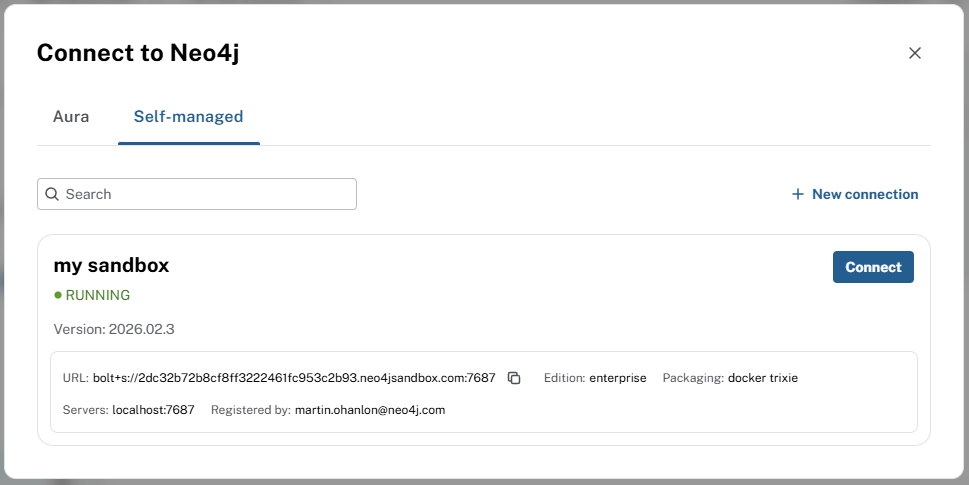Click the bolt+s sandbox URL text
This screenshot has width=969, height=485.
pos(294,377)
